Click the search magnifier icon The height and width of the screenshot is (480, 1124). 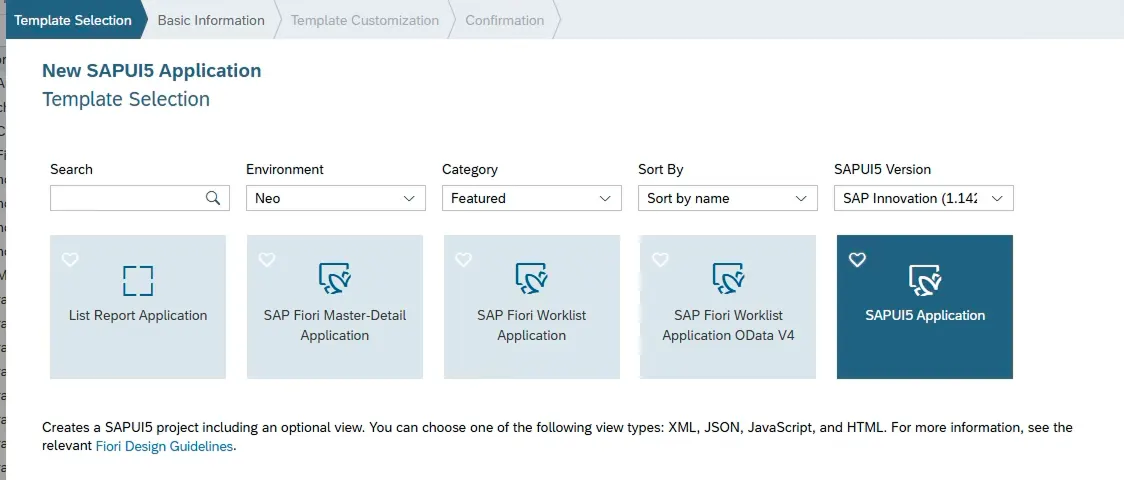(x=213, y=198)
